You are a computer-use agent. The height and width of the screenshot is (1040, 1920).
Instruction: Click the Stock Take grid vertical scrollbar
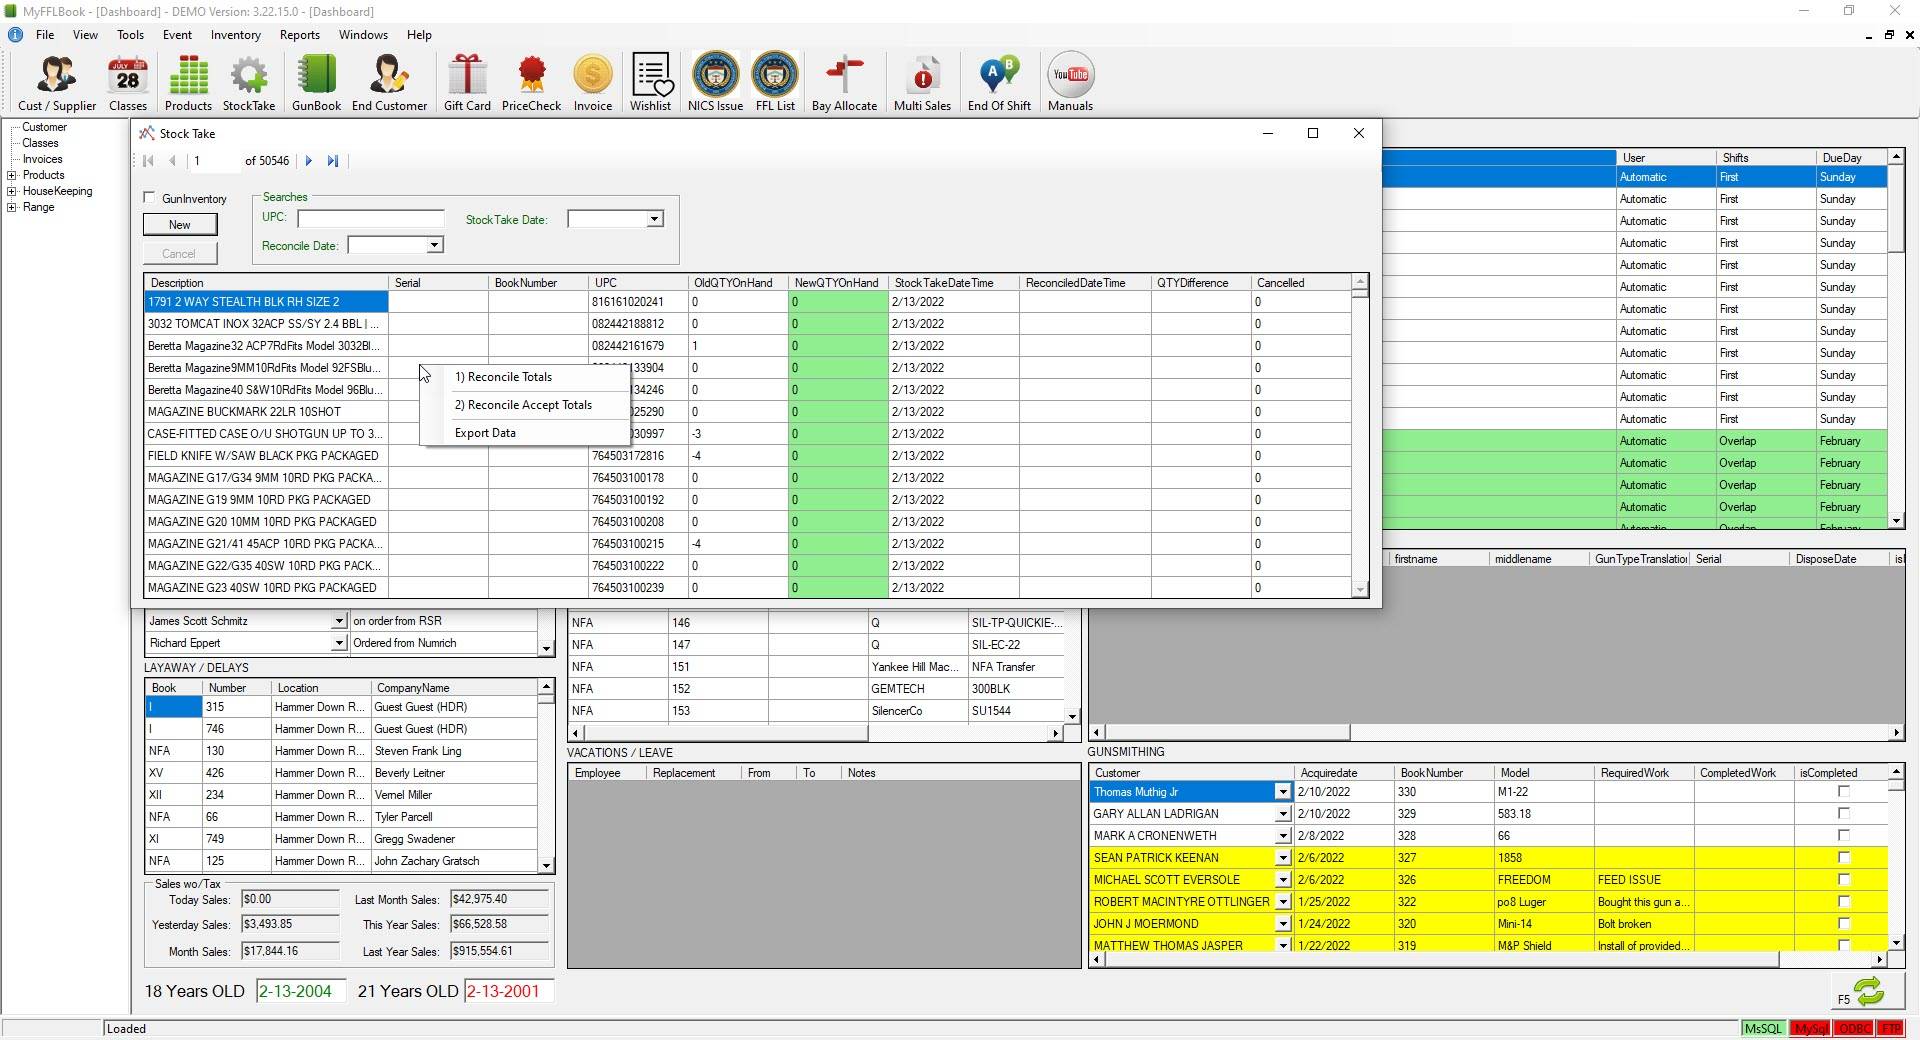pos(1360,436)
